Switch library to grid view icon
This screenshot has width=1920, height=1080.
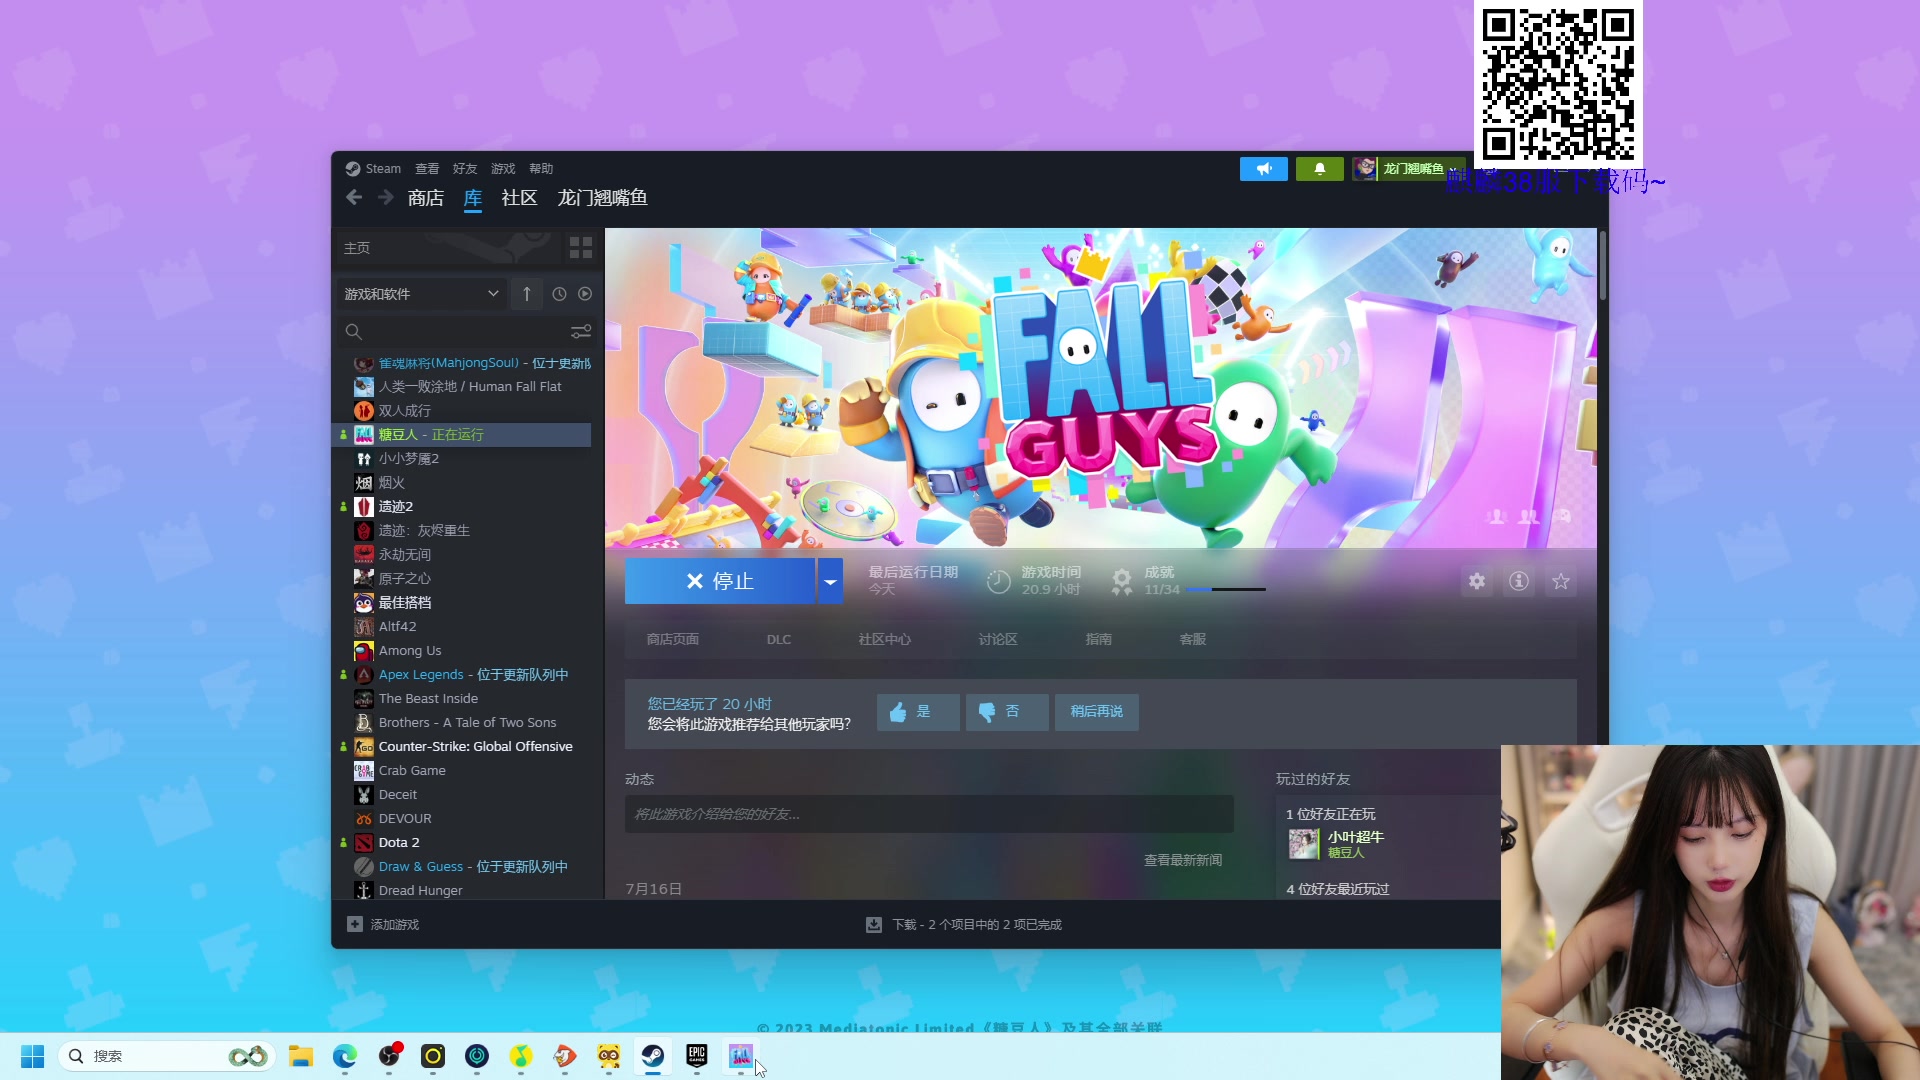(x=580, y=247)
